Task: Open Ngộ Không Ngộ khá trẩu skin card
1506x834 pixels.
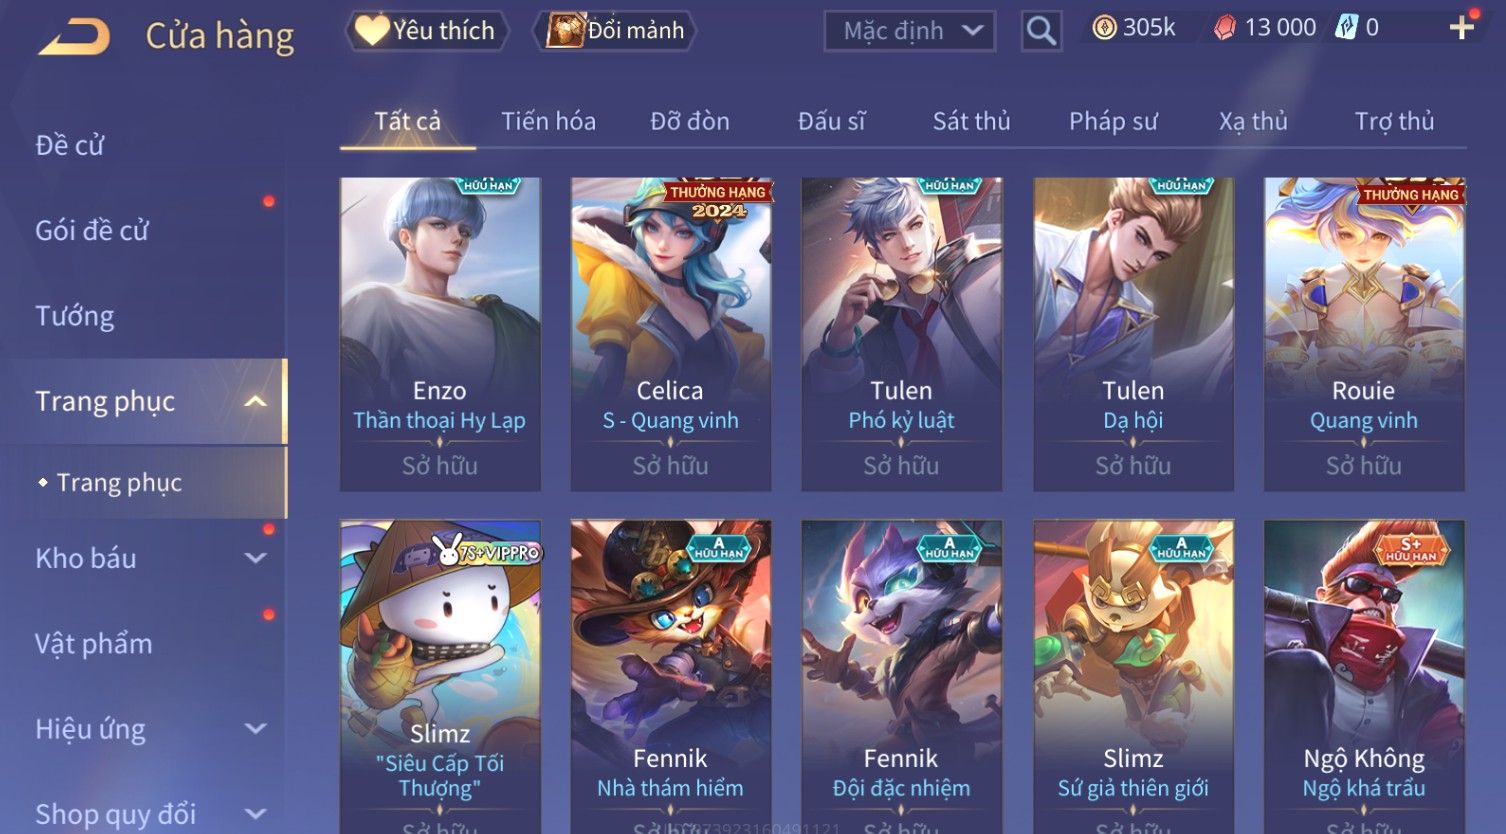Action: click(1364, 676)
